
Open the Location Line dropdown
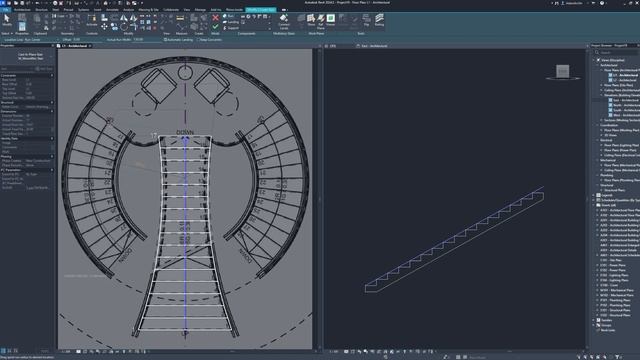pos(42,40)
